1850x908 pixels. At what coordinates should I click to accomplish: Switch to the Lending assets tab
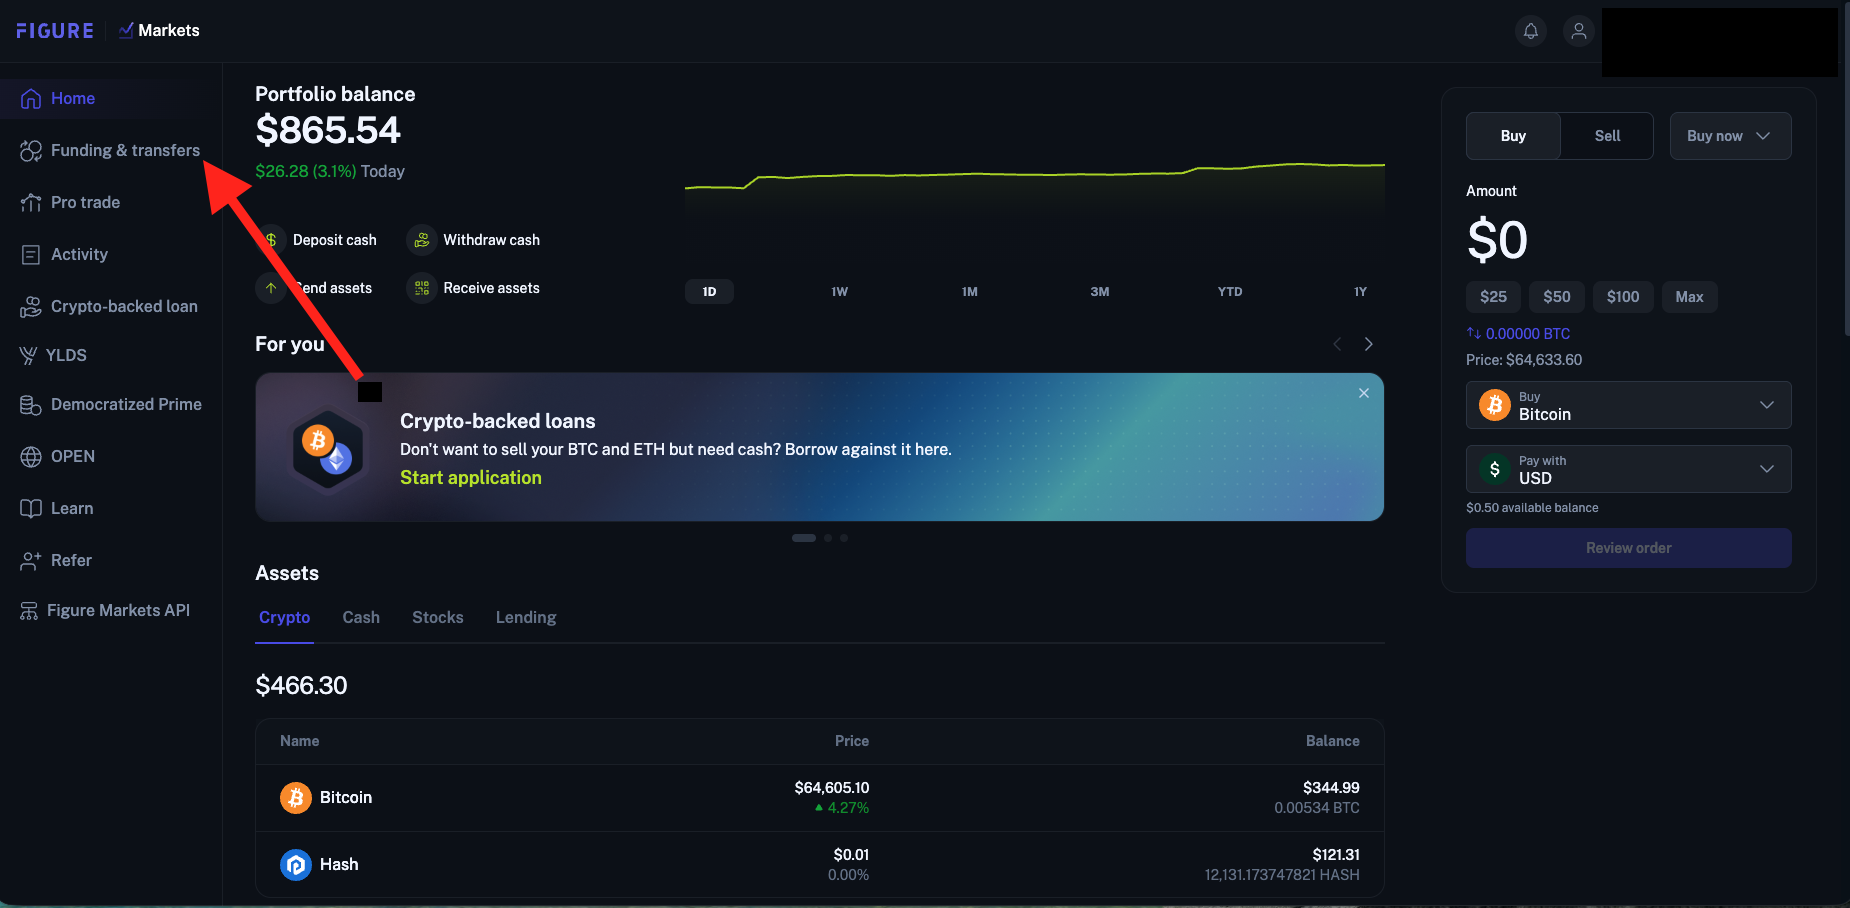click(526, 618)
